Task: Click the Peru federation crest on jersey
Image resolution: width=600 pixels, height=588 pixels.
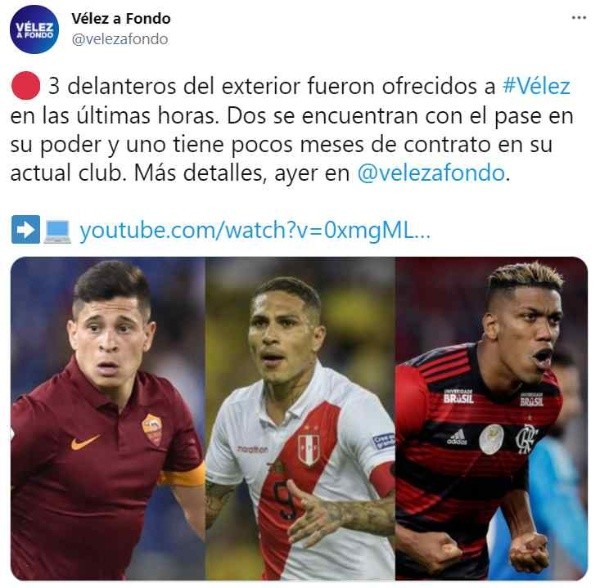Action: click(309, 446)
